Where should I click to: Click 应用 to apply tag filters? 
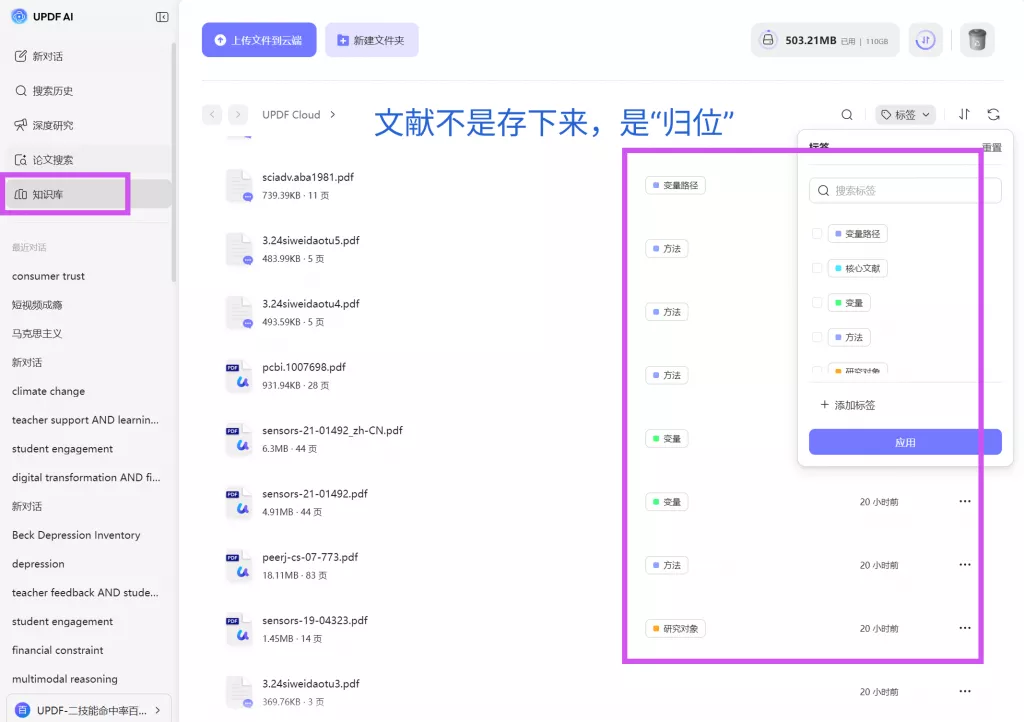click(904, 441)
